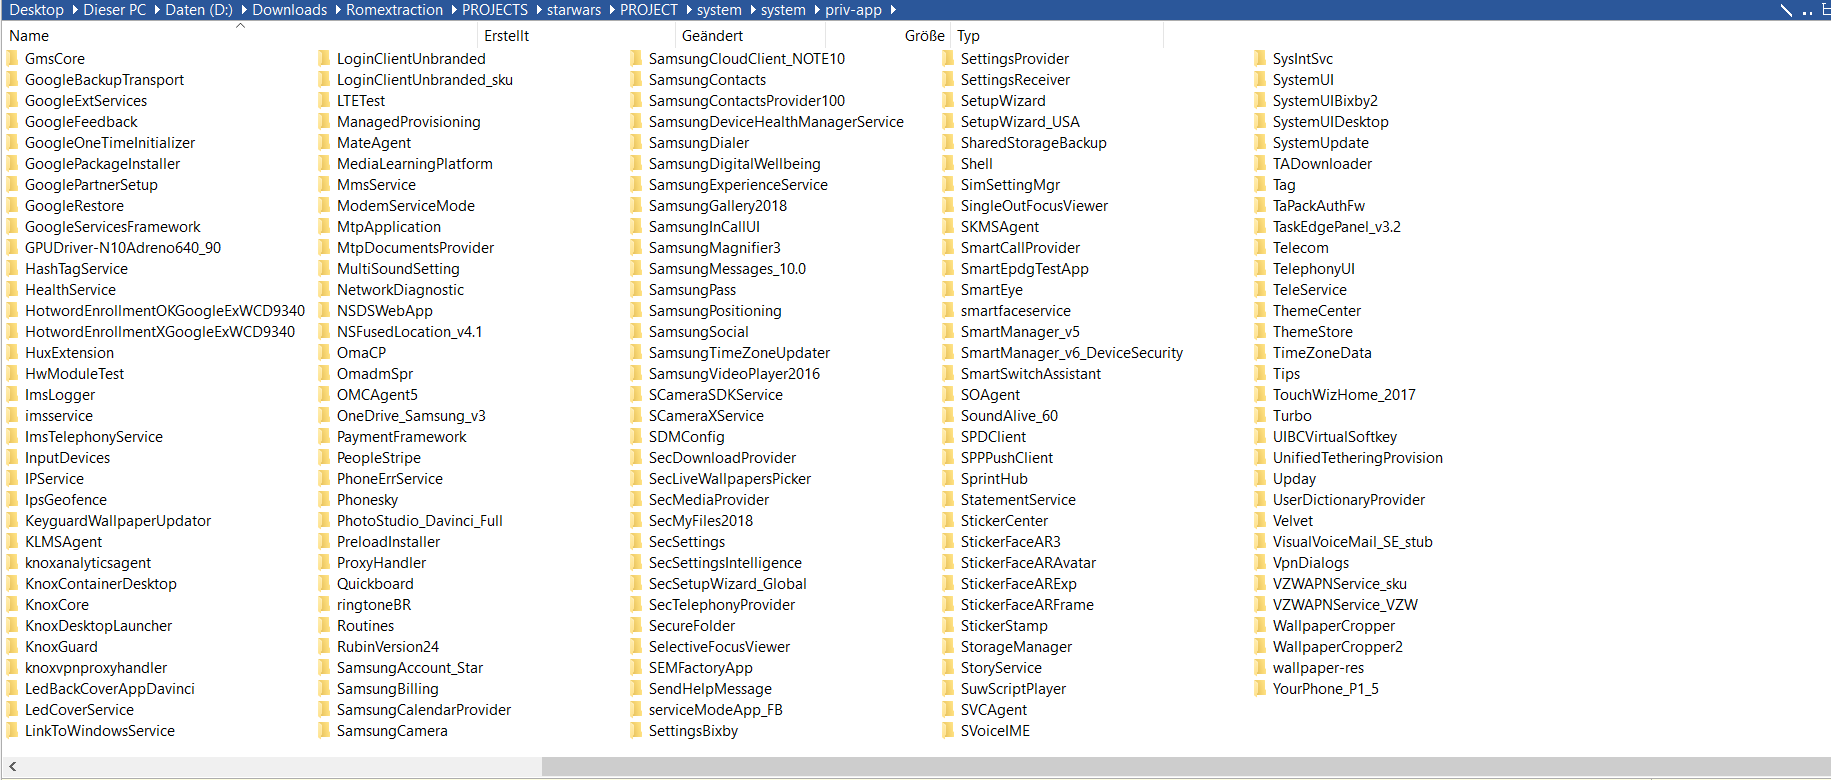Click the SamsungCamera folder icon
Screen dimensions: 1831x780
pyautogui.click(x=324, y=730)
